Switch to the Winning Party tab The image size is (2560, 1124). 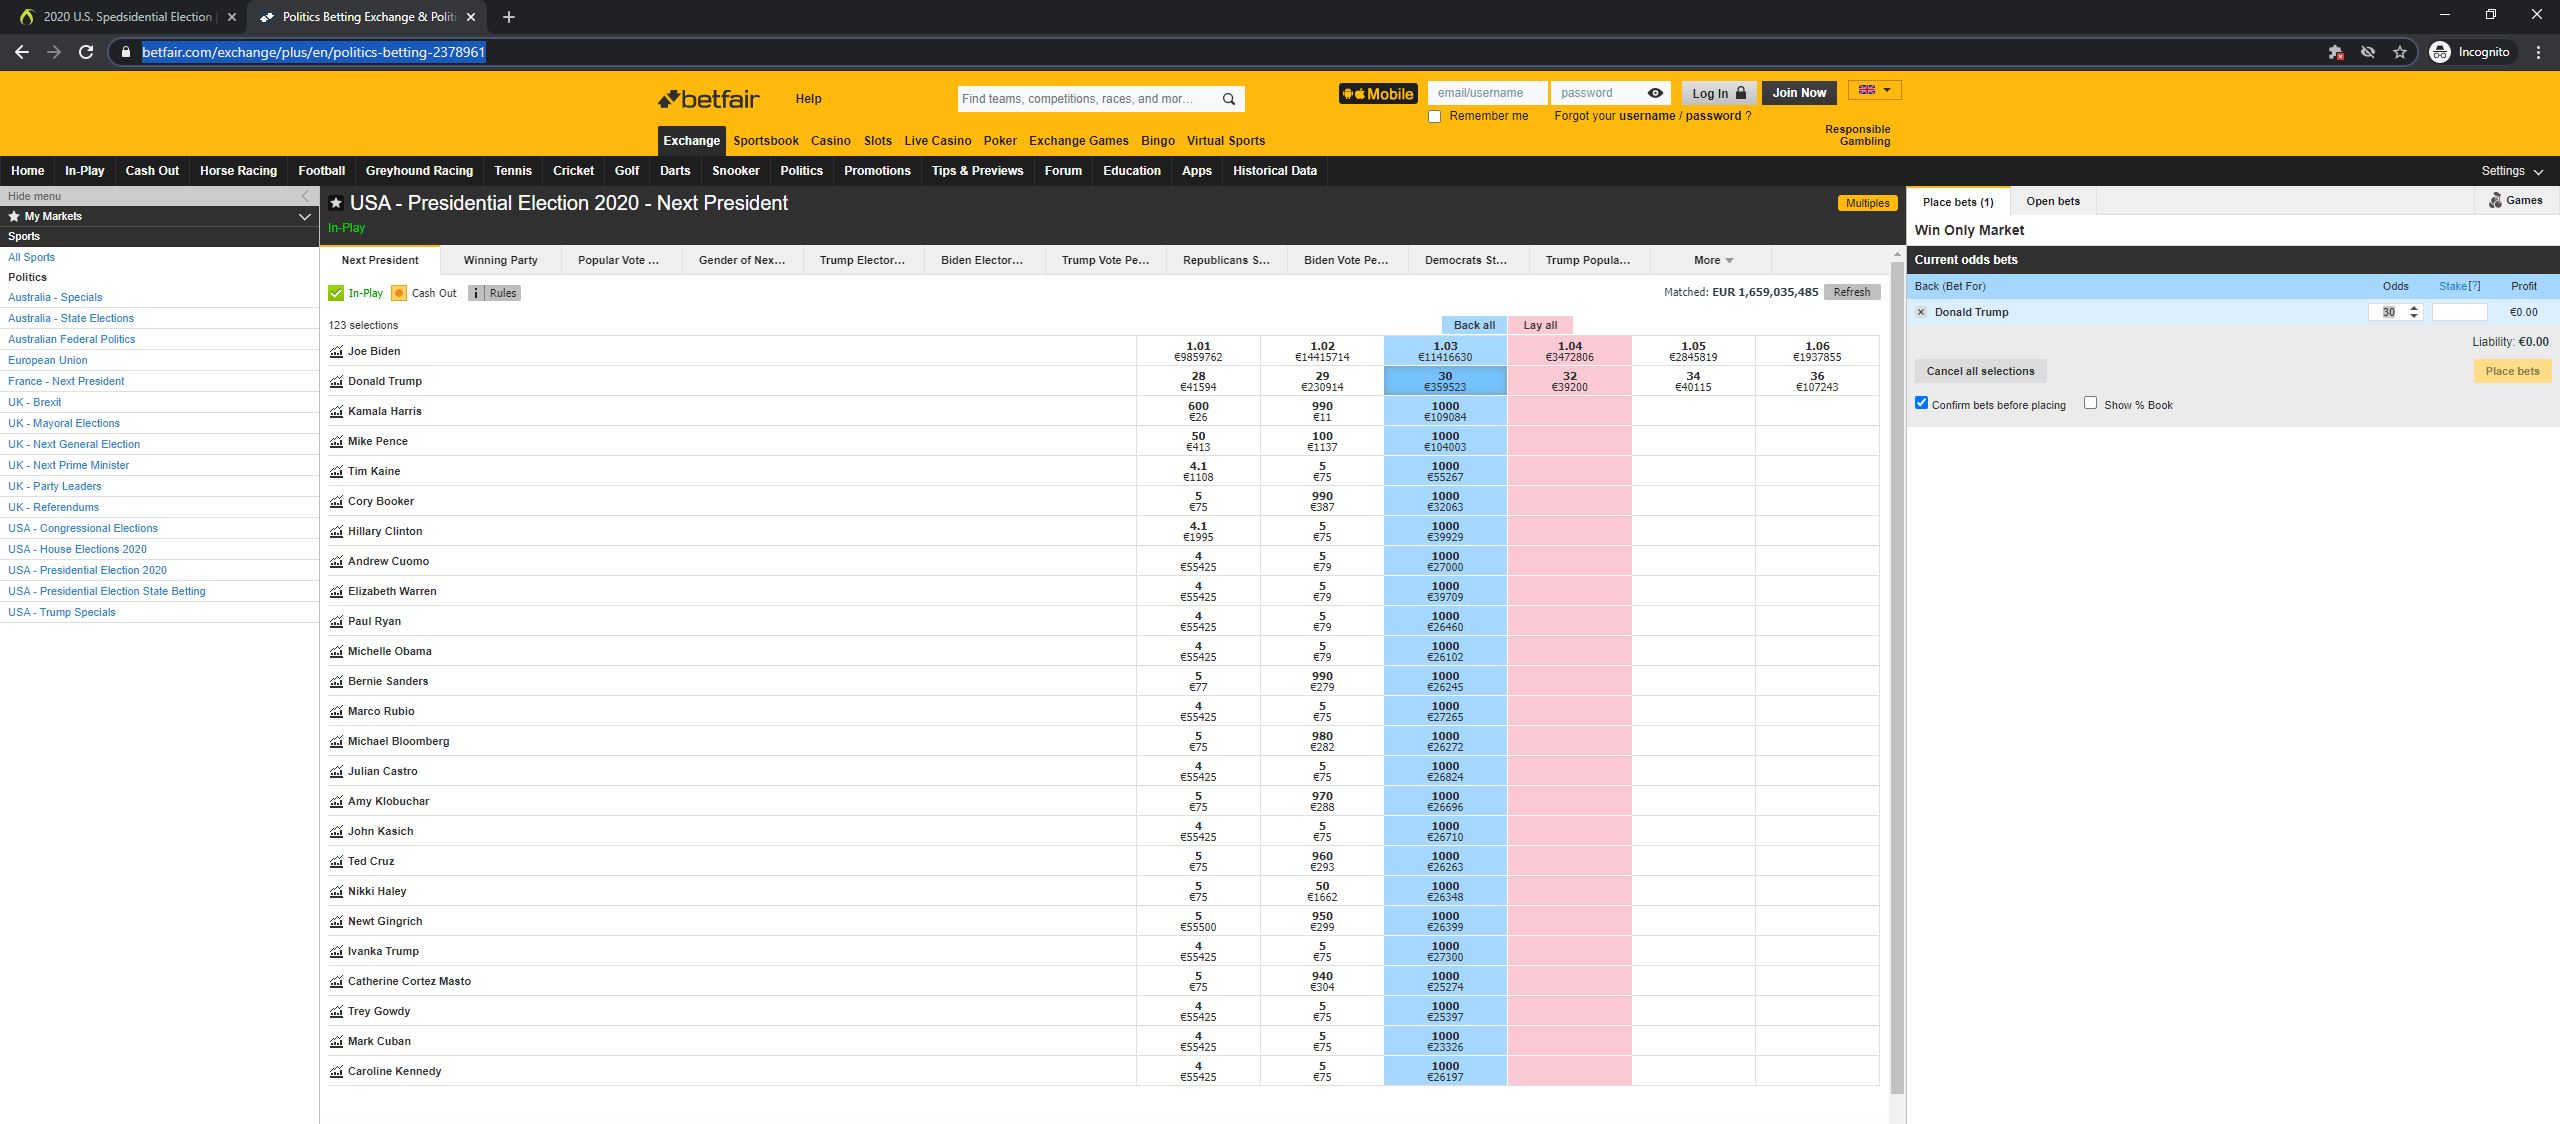[x=500, y=260]
